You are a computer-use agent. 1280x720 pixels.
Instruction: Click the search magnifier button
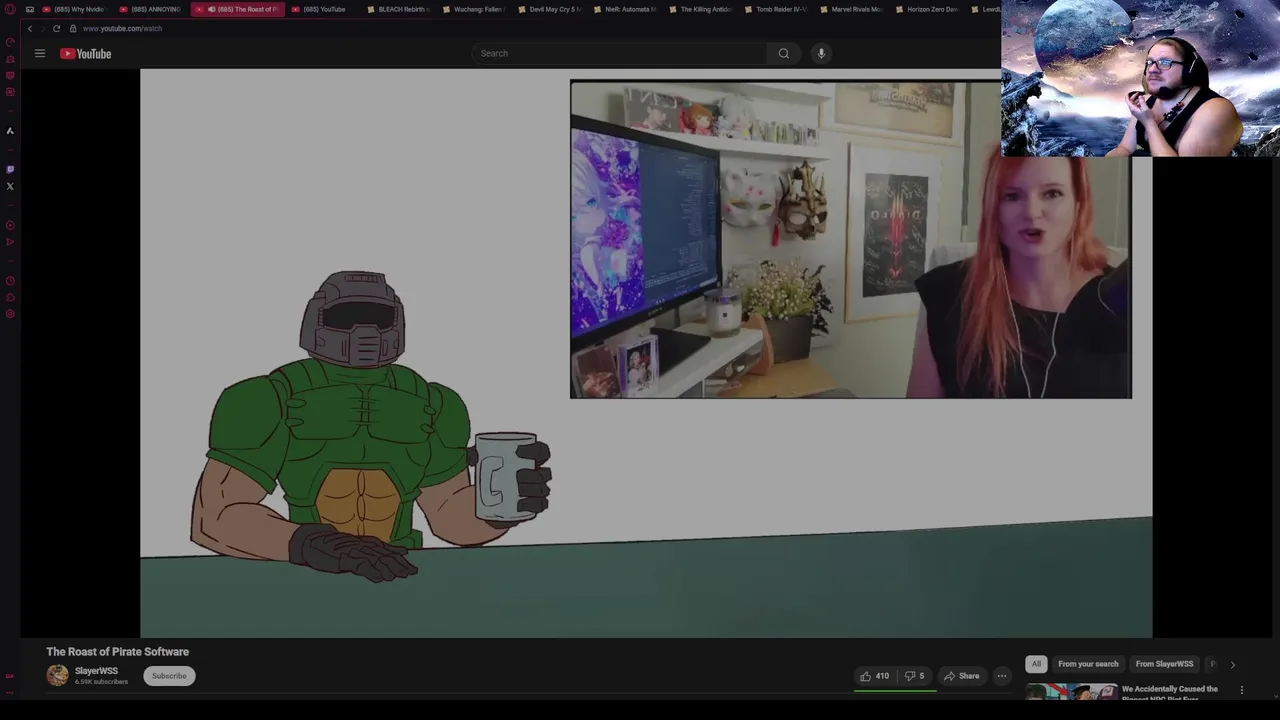tap(784, 53)
